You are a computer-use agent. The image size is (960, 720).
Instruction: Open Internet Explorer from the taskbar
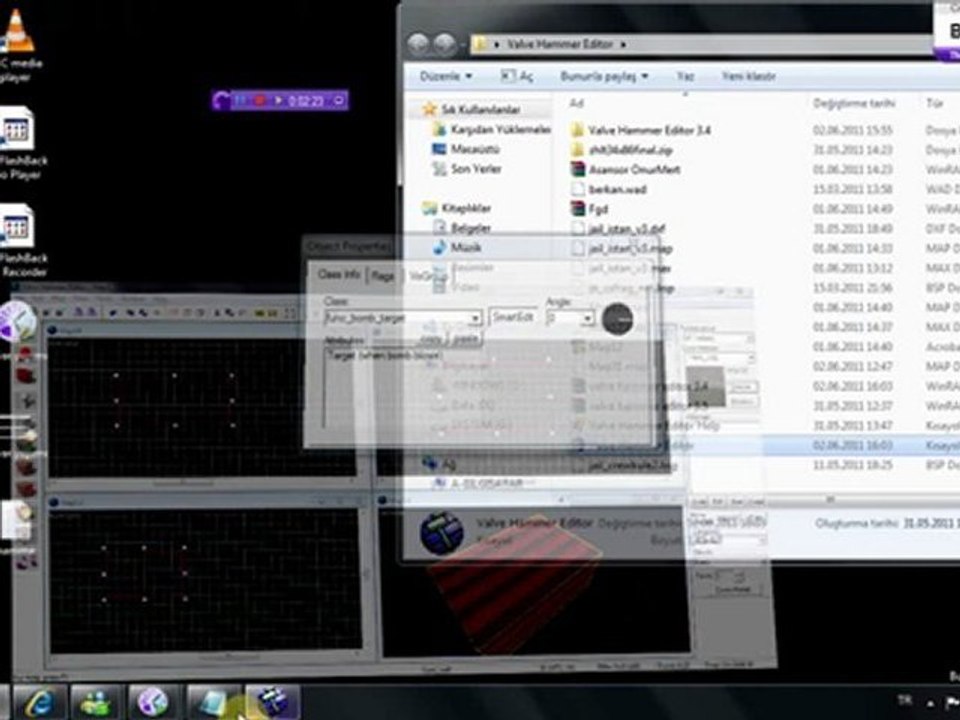40,702
